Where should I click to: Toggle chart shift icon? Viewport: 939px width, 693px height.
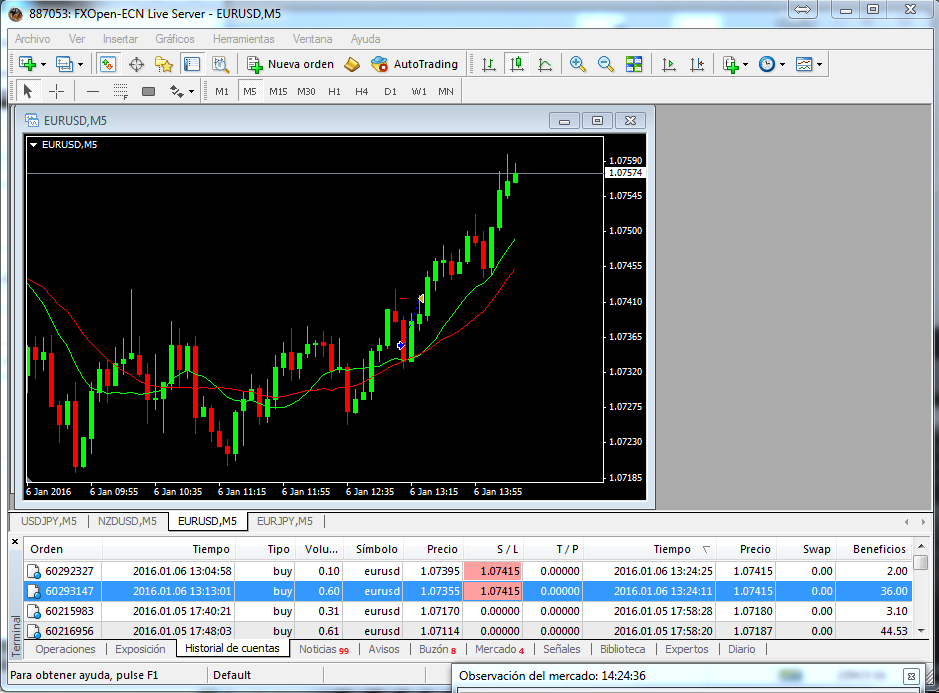(x=697, y=64)
